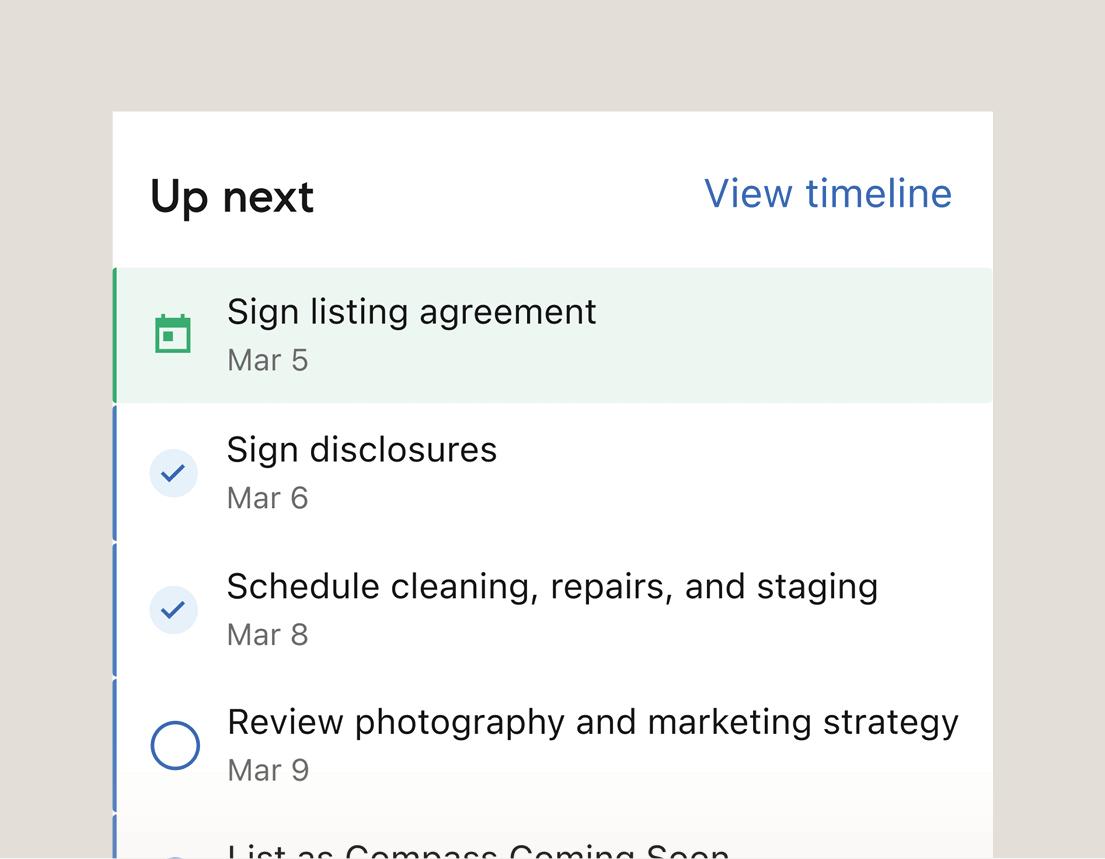The image size is (1105, 859).
Task: Open Schedule cleaning, repairs, and staging
Action: pyautogui.click(x=552, y=587)
